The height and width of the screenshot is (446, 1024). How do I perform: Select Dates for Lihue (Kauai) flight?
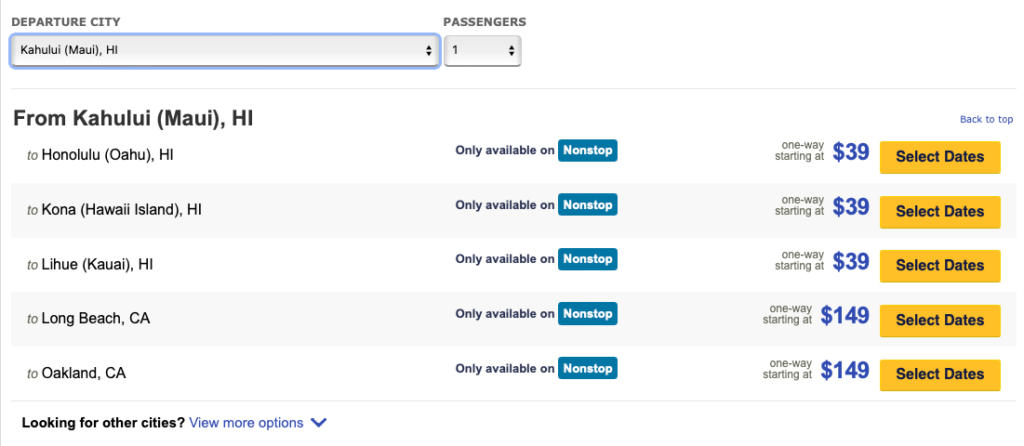[940, 265]
